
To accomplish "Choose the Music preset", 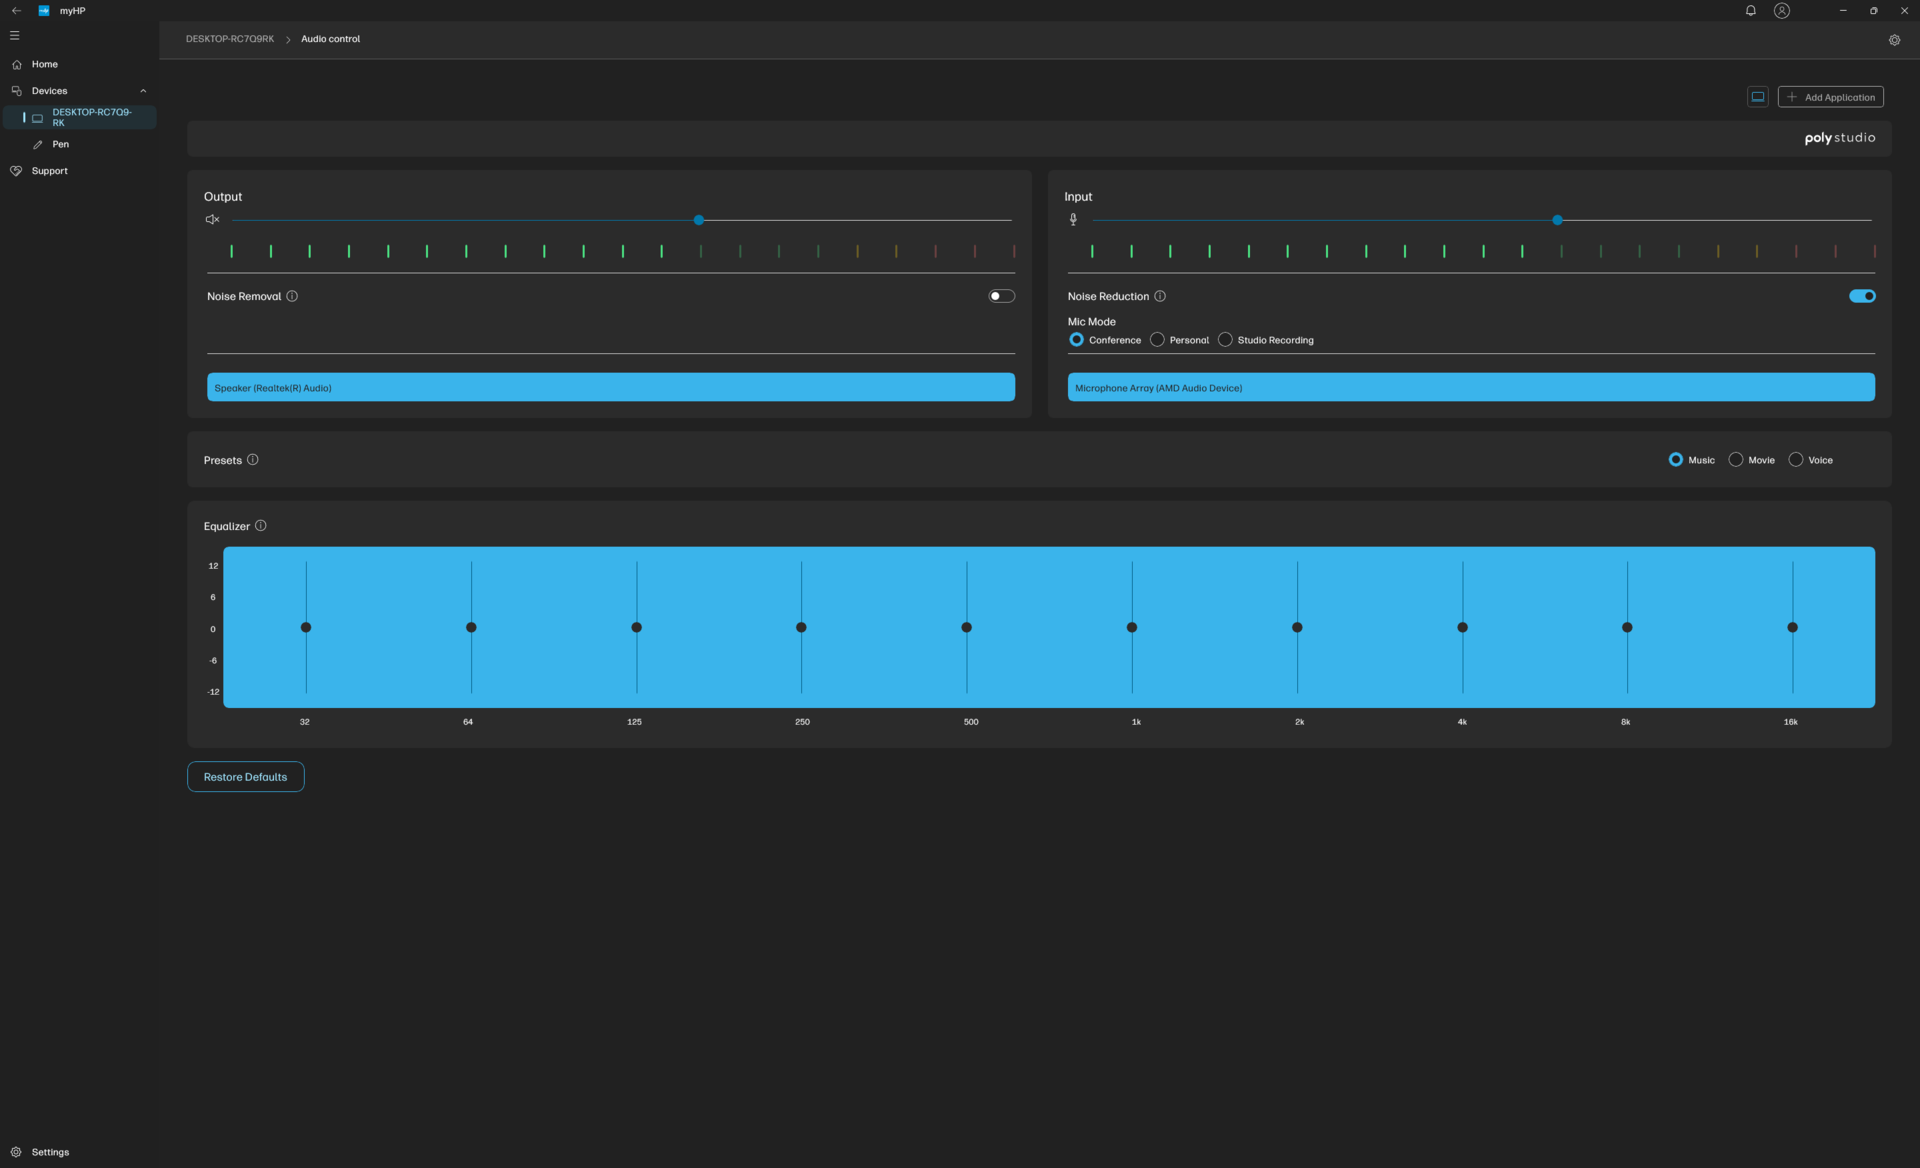I will click(1676, 460).
